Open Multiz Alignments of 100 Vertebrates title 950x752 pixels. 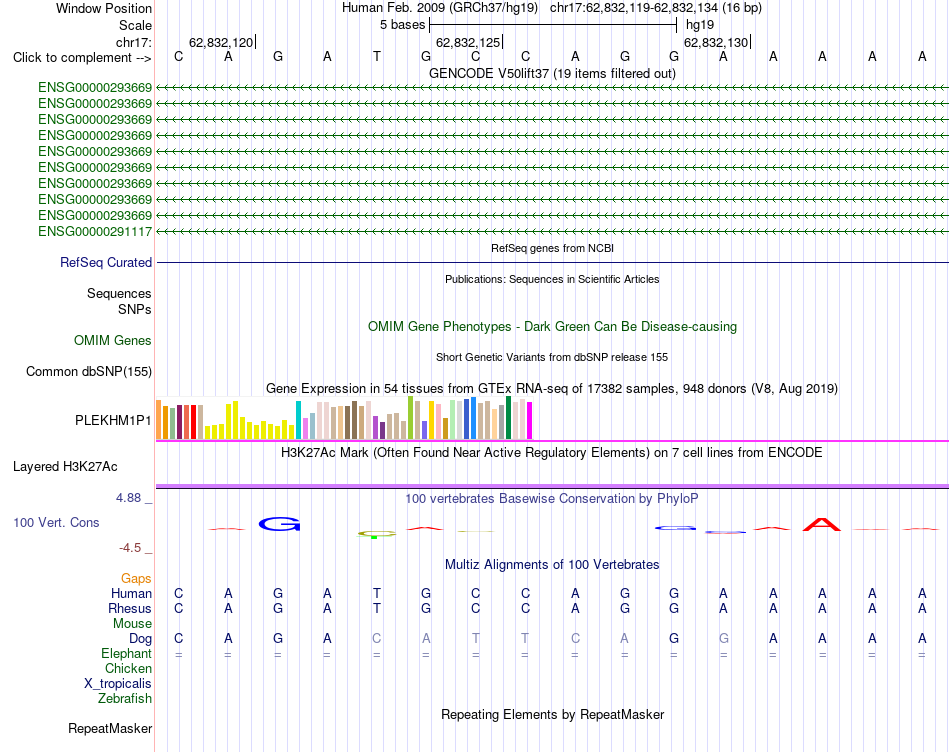tap(552, 565)
